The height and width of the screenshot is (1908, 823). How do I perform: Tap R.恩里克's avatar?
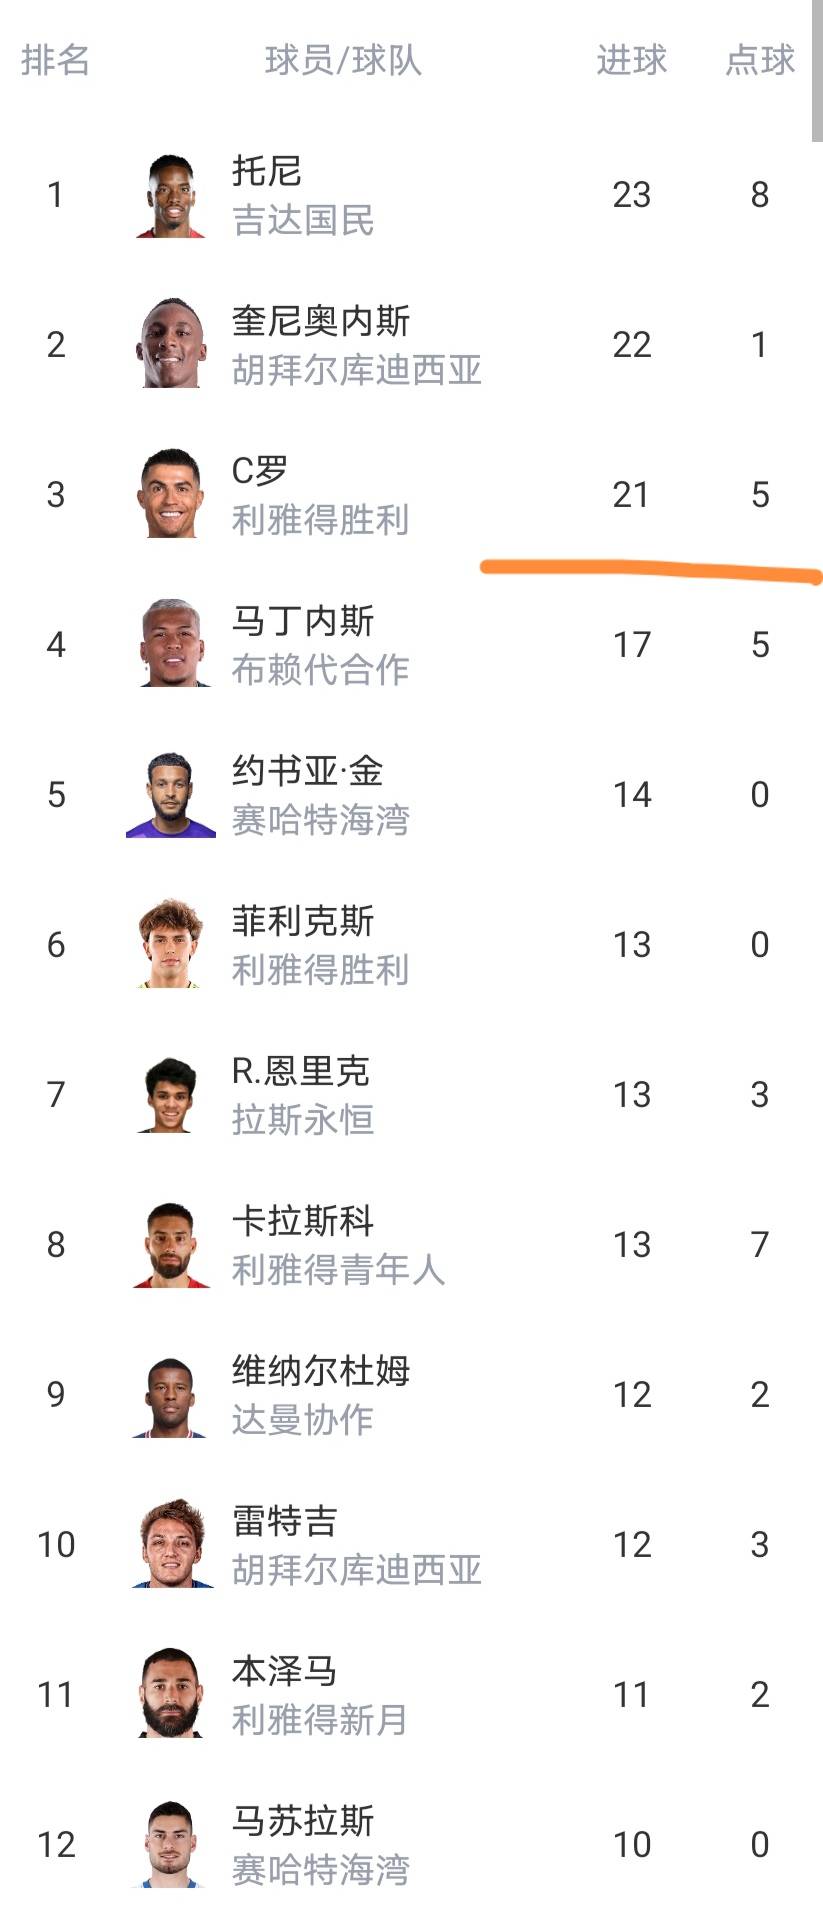coord(171,1094)
